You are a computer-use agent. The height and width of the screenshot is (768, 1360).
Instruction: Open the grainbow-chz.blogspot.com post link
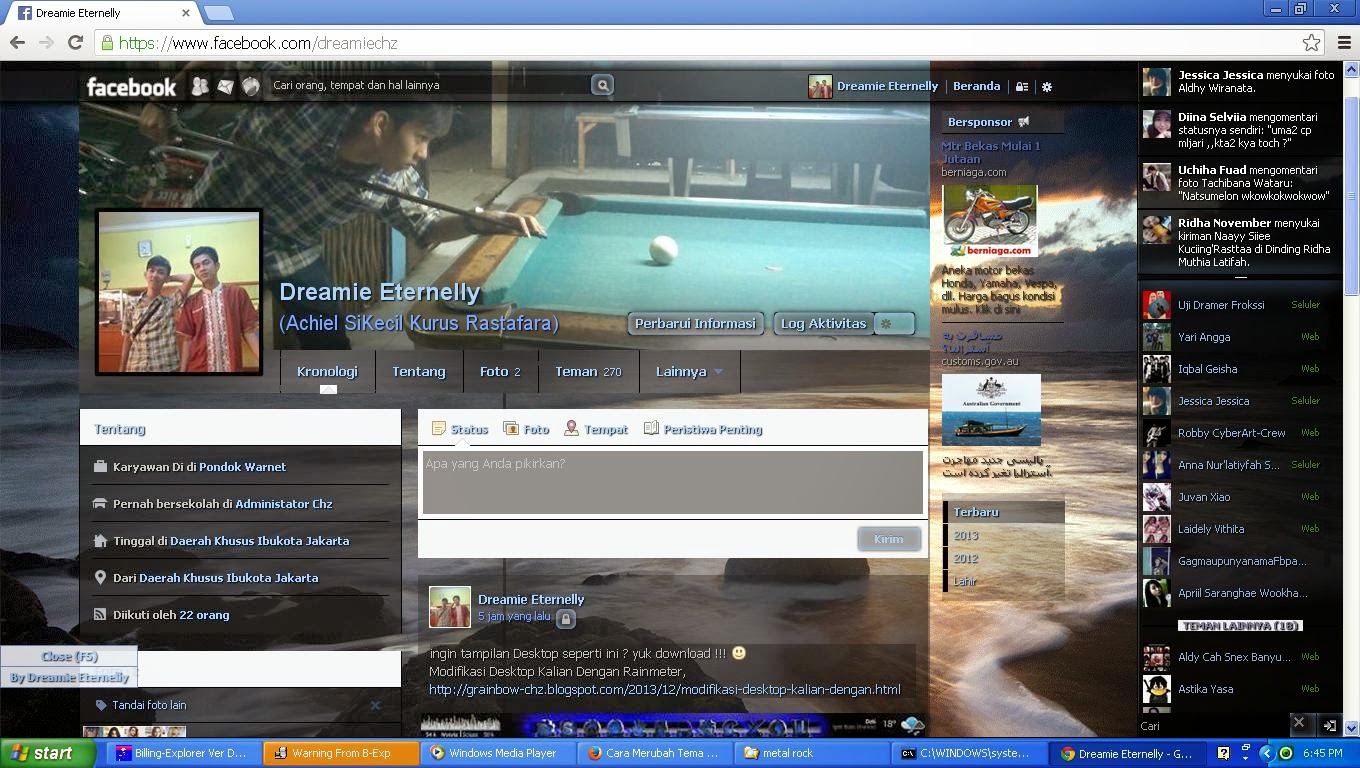[665, 689]
